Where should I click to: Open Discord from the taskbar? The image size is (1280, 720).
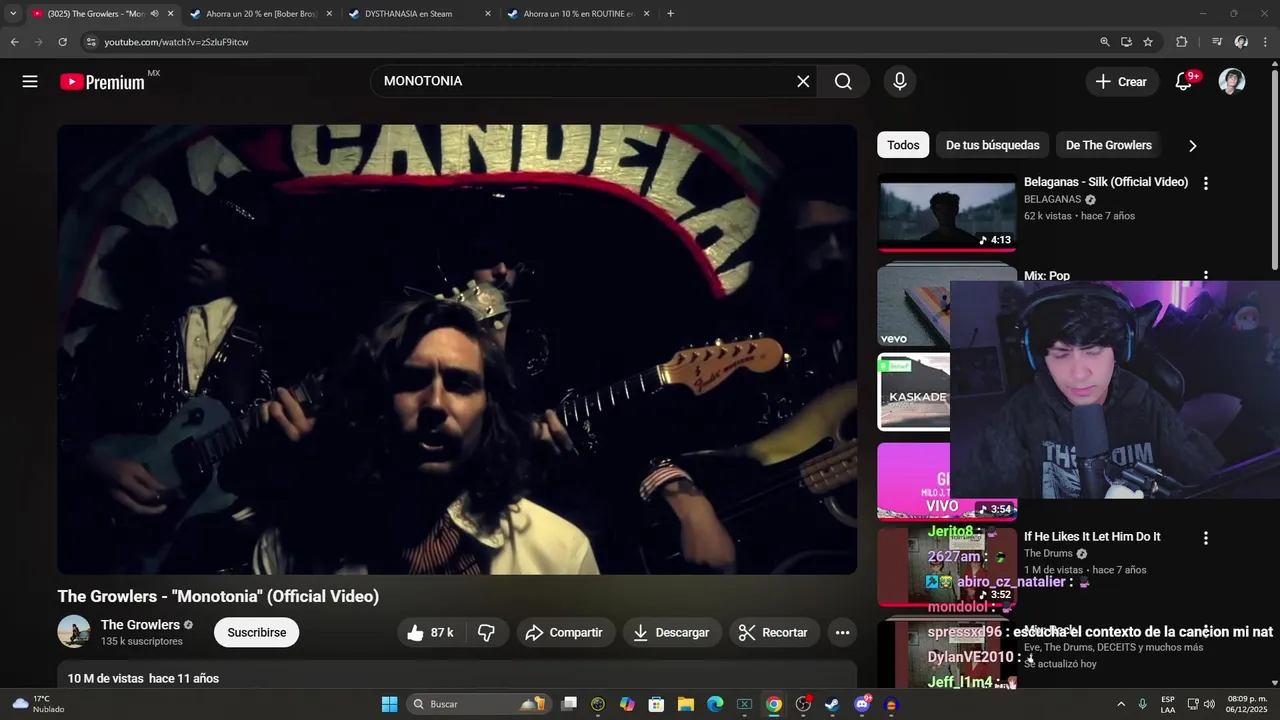[x=862, y=704]
